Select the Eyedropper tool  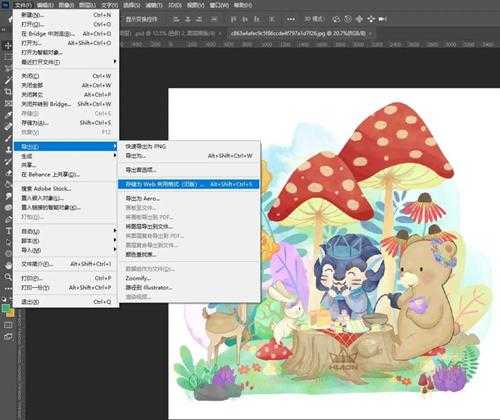tap(7, 115)
